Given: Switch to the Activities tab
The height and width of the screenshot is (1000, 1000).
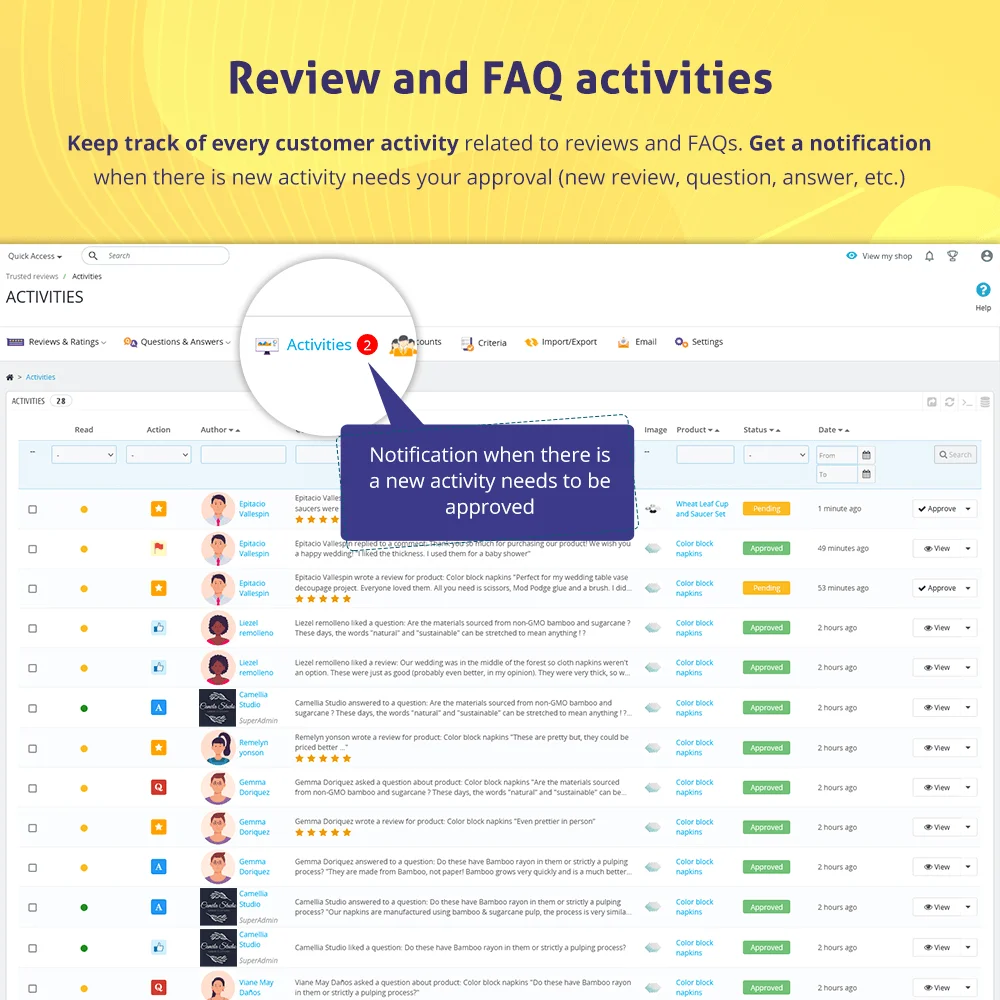Looking at the screenshot, I should (x=319, y=344).
